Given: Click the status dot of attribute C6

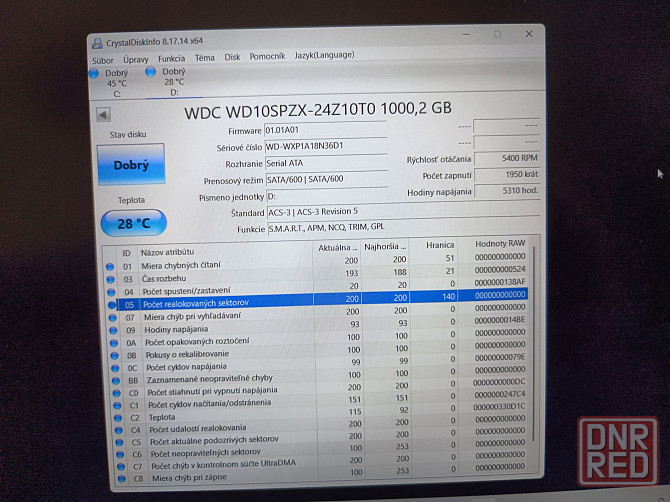Looking at the screenshot, I should pyautogui.click(x=120, y=455).
